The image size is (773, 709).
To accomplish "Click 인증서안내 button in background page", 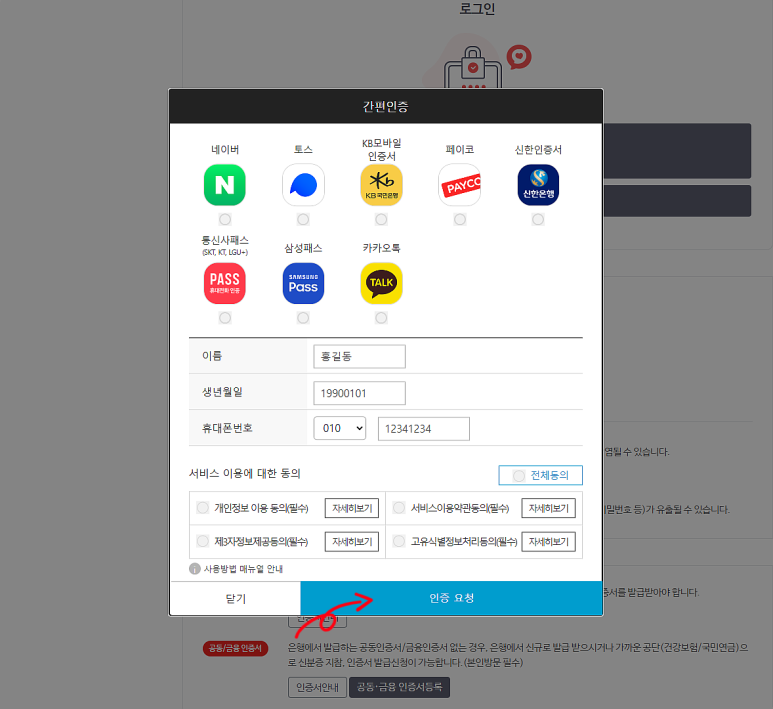I will pos(317,687).
